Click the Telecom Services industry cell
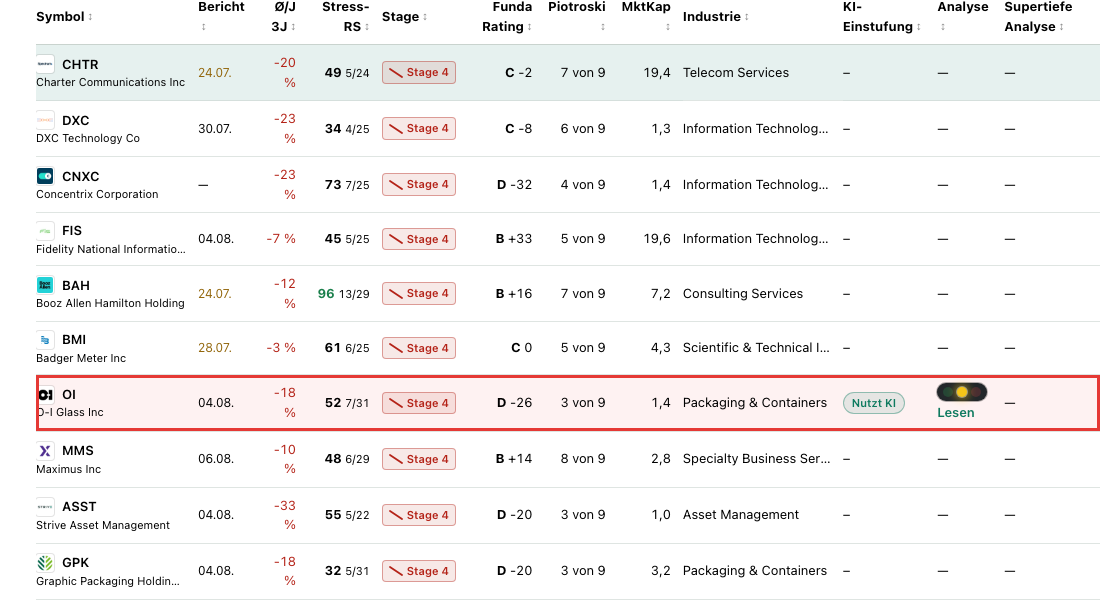The image size is (1120, 609). click(x=736, y=72)
